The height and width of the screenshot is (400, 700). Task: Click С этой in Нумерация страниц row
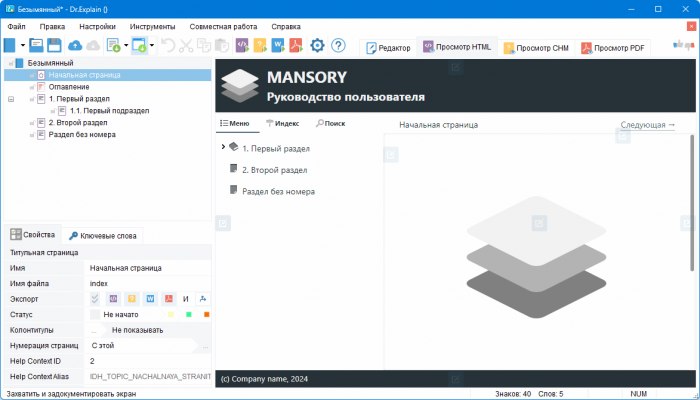coord(103,346)
